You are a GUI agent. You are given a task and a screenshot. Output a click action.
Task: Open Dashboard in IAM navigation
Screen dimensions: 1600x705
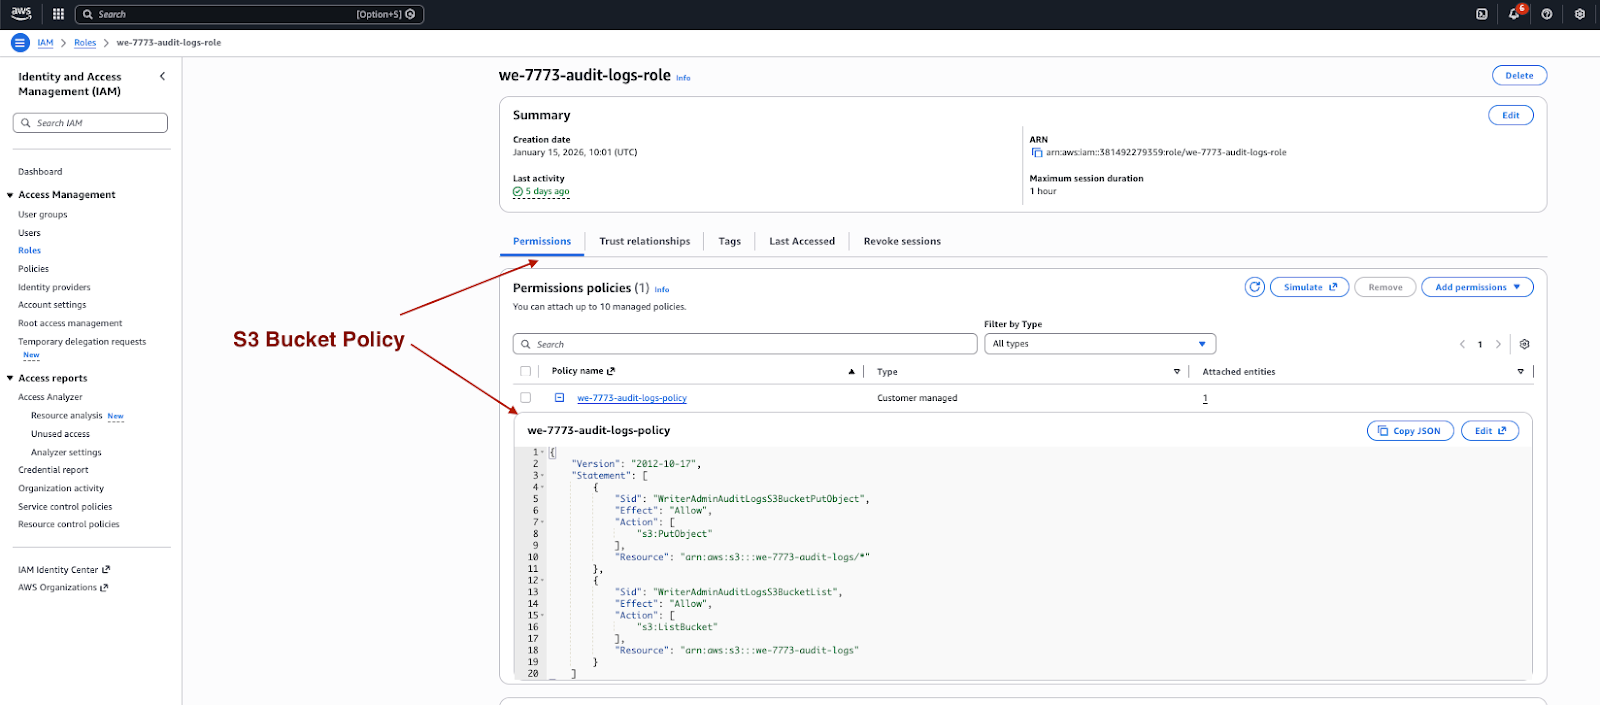(x=40, y=172)
